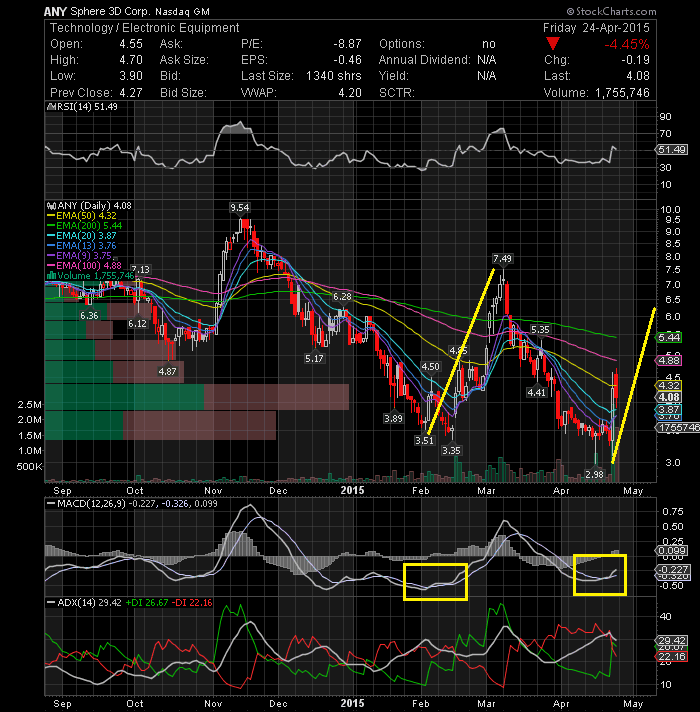
Task: Click the EMA(9) 3.75 legend entry
Action: point(79,256)
